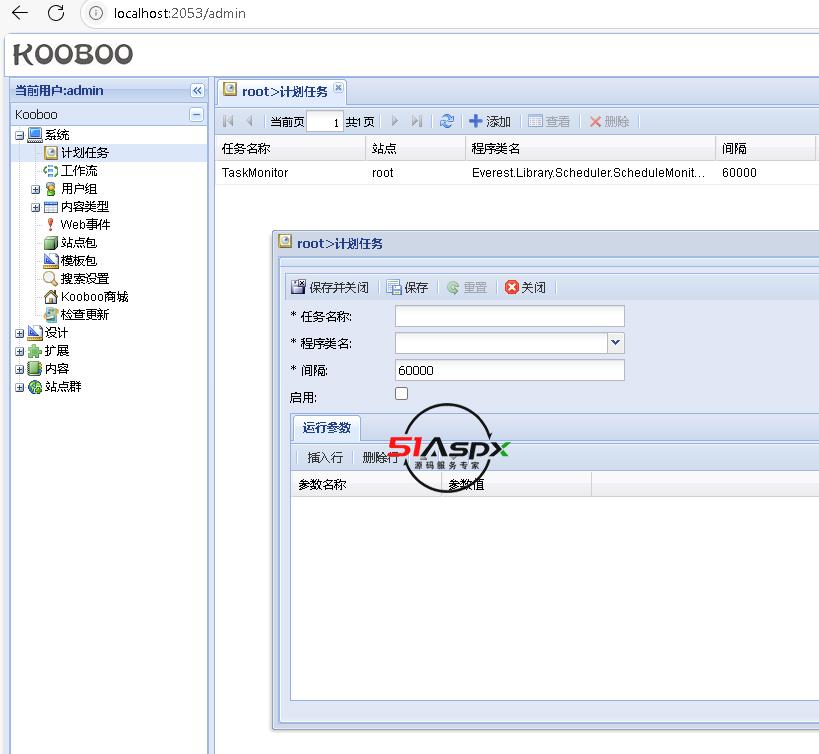This screenshot has width=819, height=754.
Task: Close the root>计划任务 tab
Action: click(x=338, y=87)
